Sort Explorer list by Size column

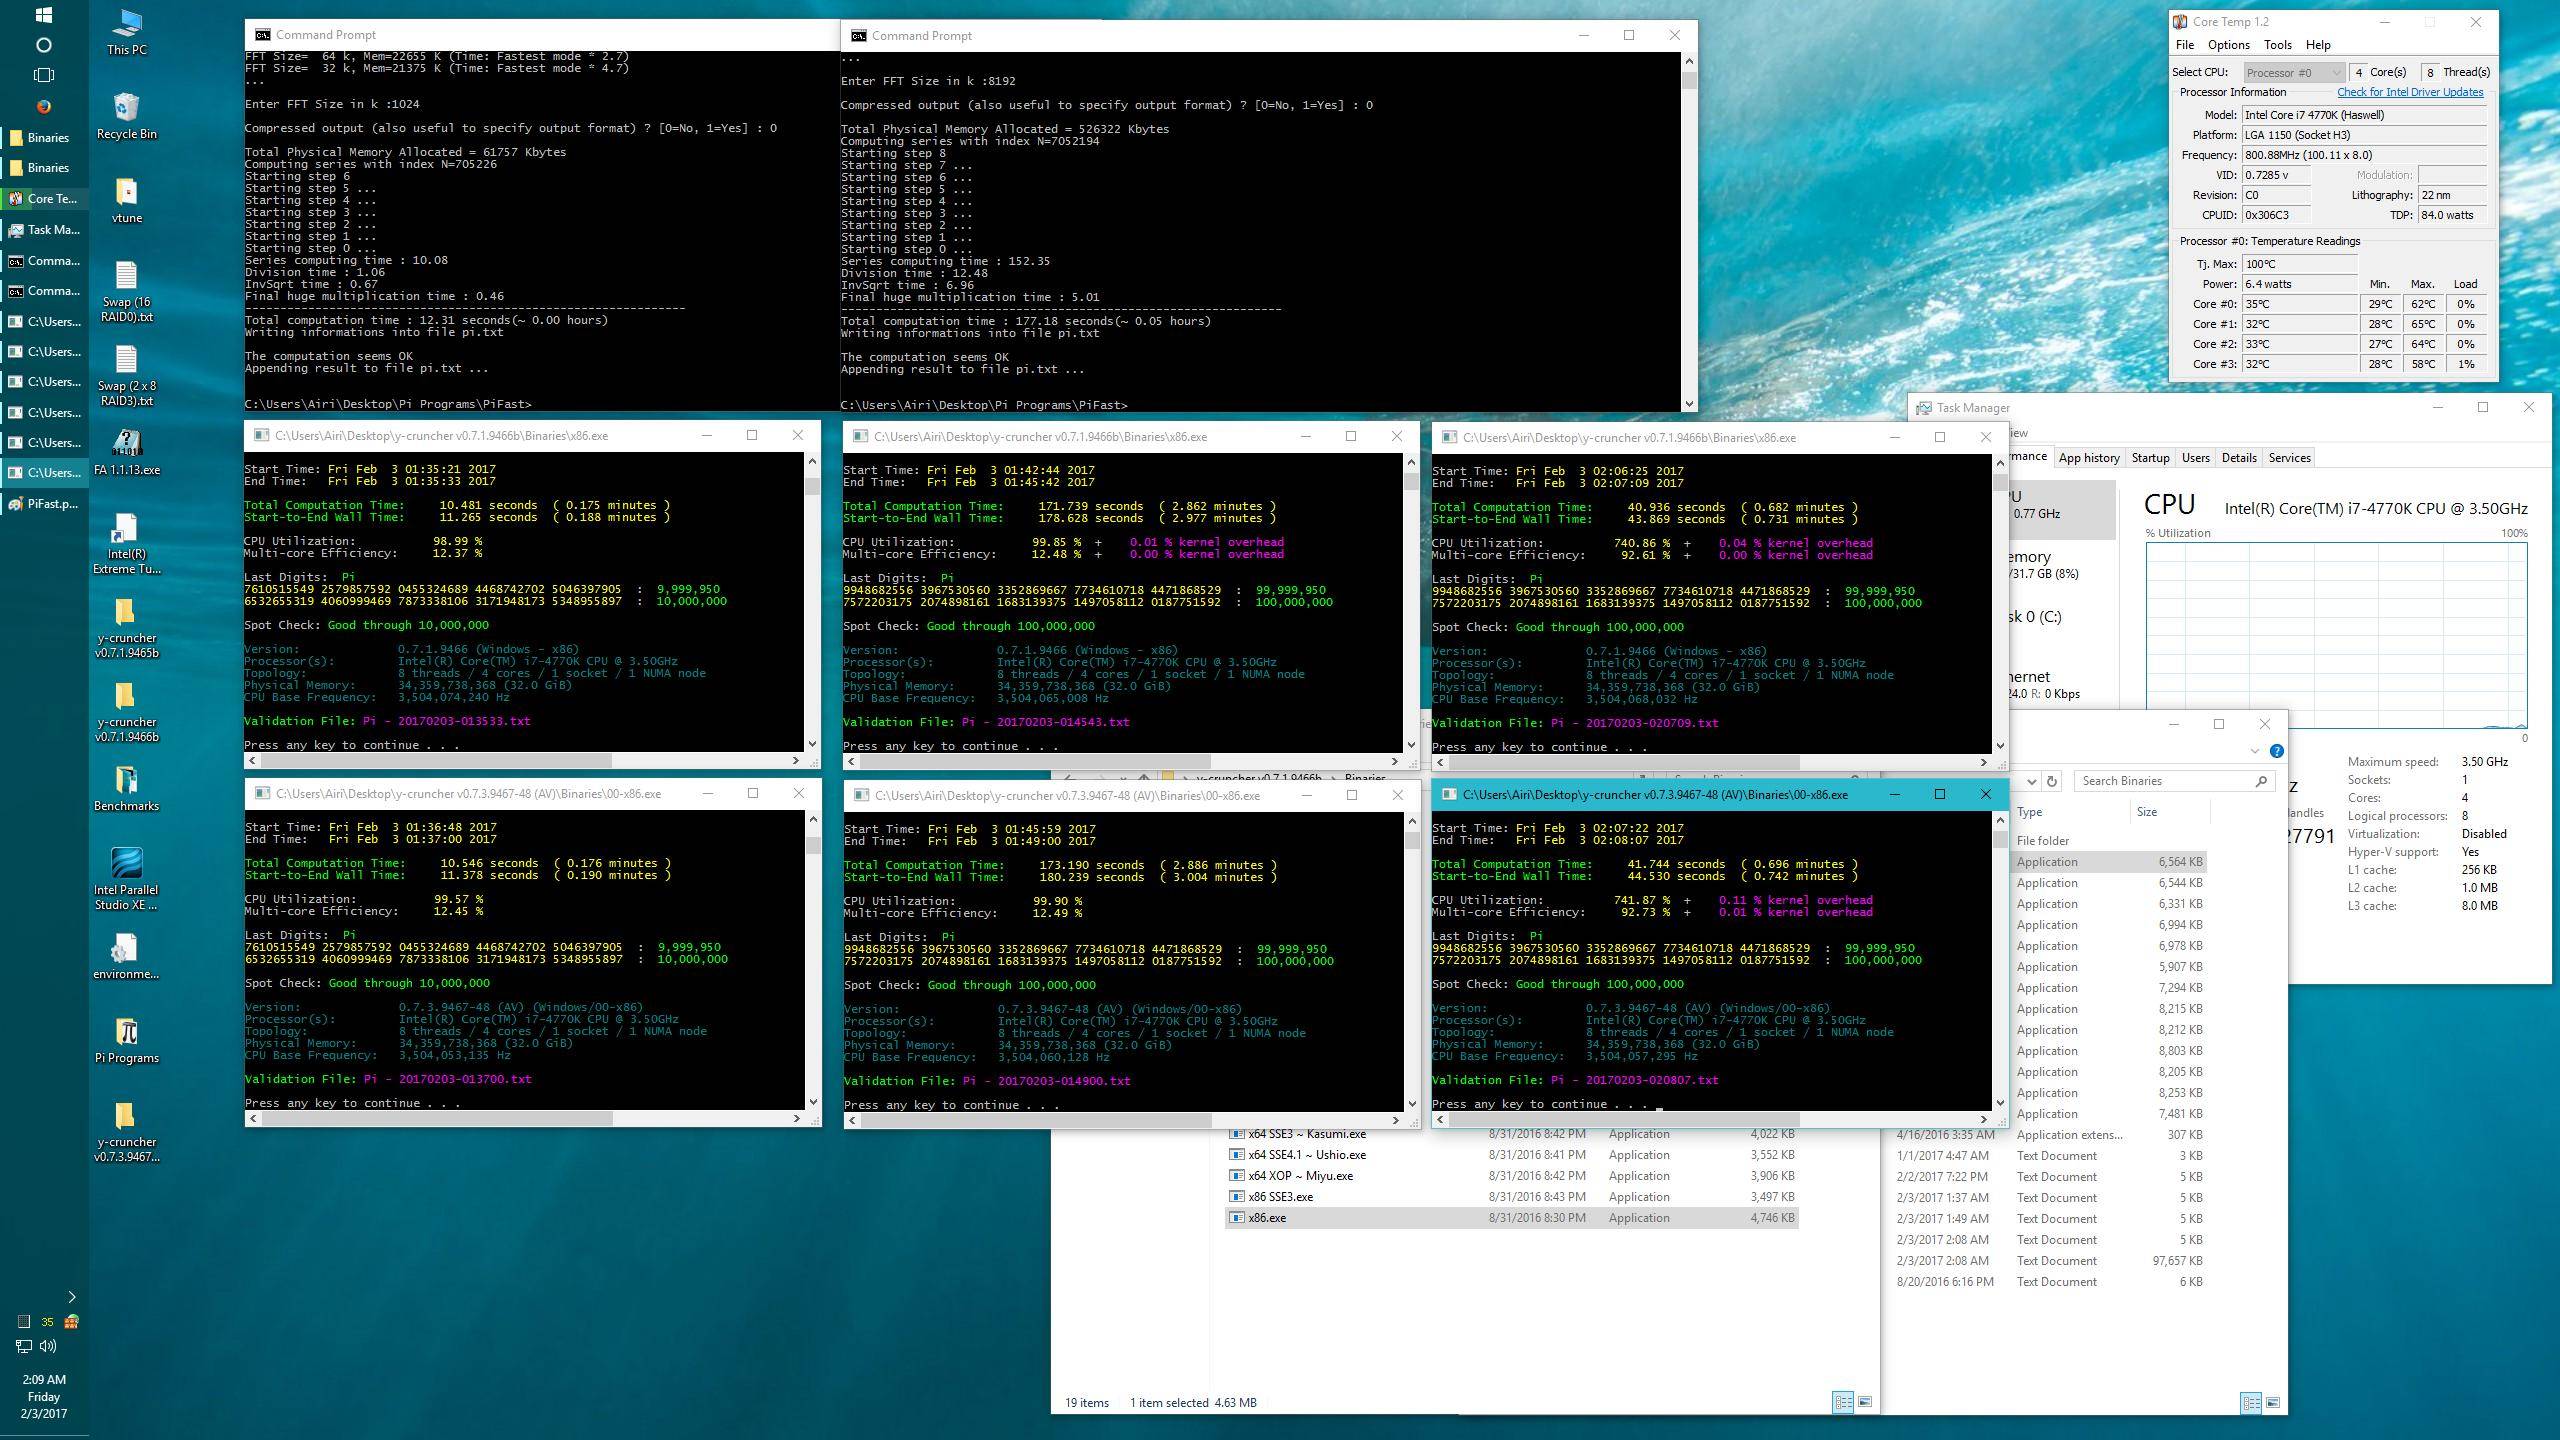point(2169,812)
